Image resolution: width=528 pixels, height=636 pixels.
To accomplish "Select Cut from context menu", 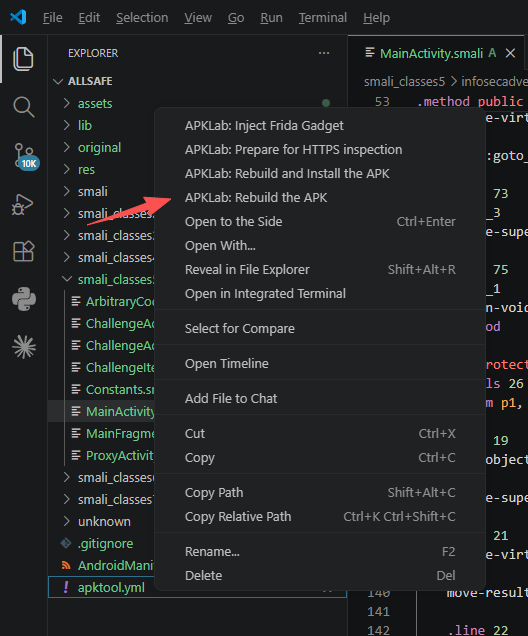I will point(320,434).
